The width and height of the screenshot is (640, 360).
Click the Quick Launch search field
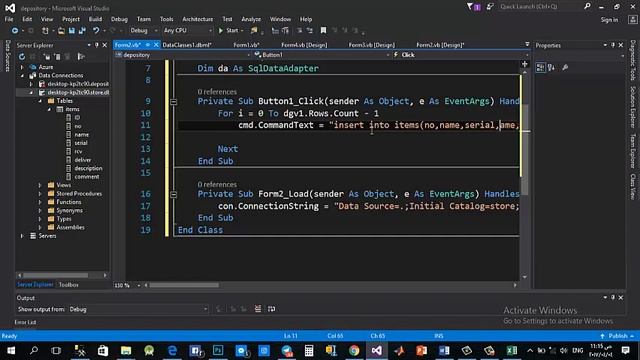(x=540, y=7)
